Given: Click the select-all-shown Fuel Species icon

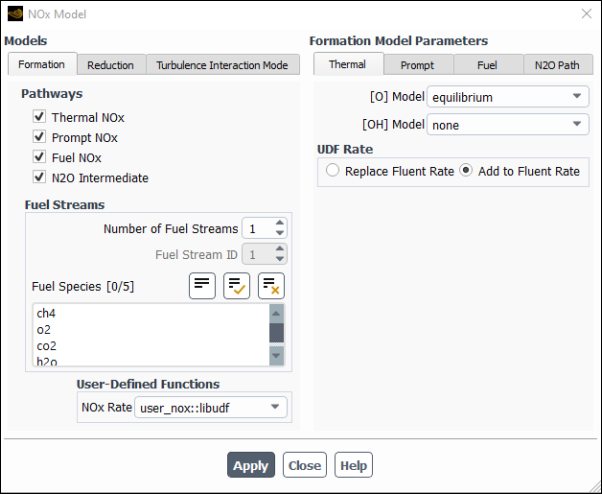Looking at the screenshot, I should (x=236, y=286).
